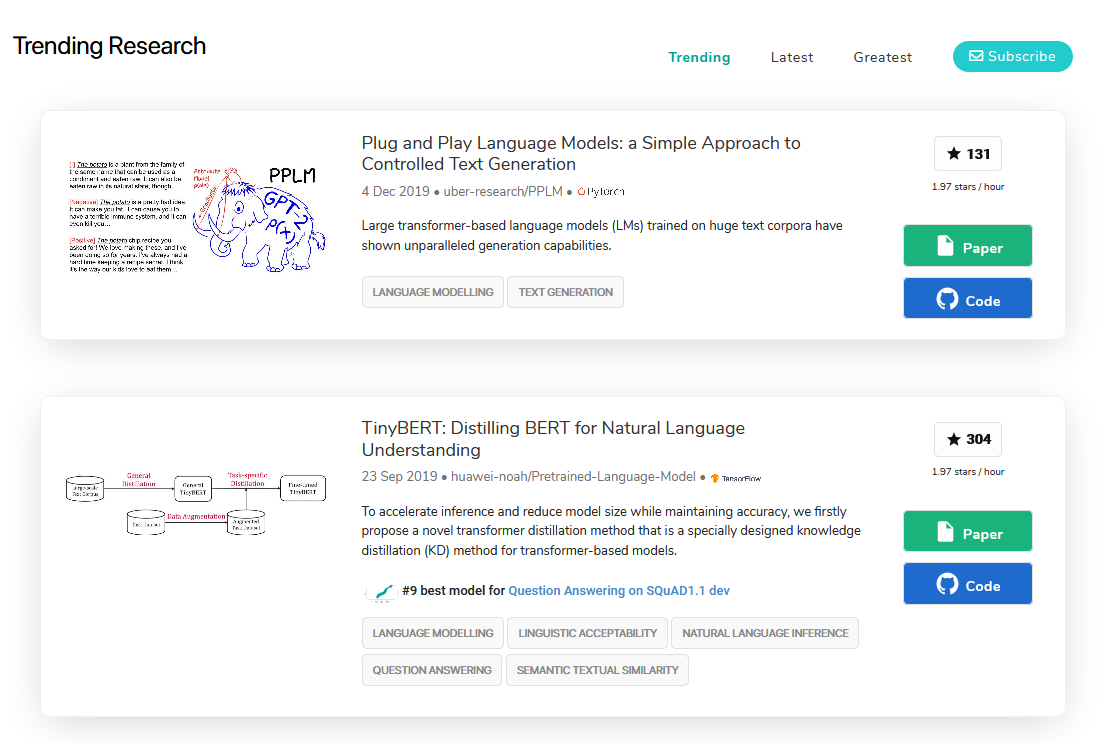
Task: Select the LINGUISTIC ACCEPTABILITY tag
Action: (587, 633)
